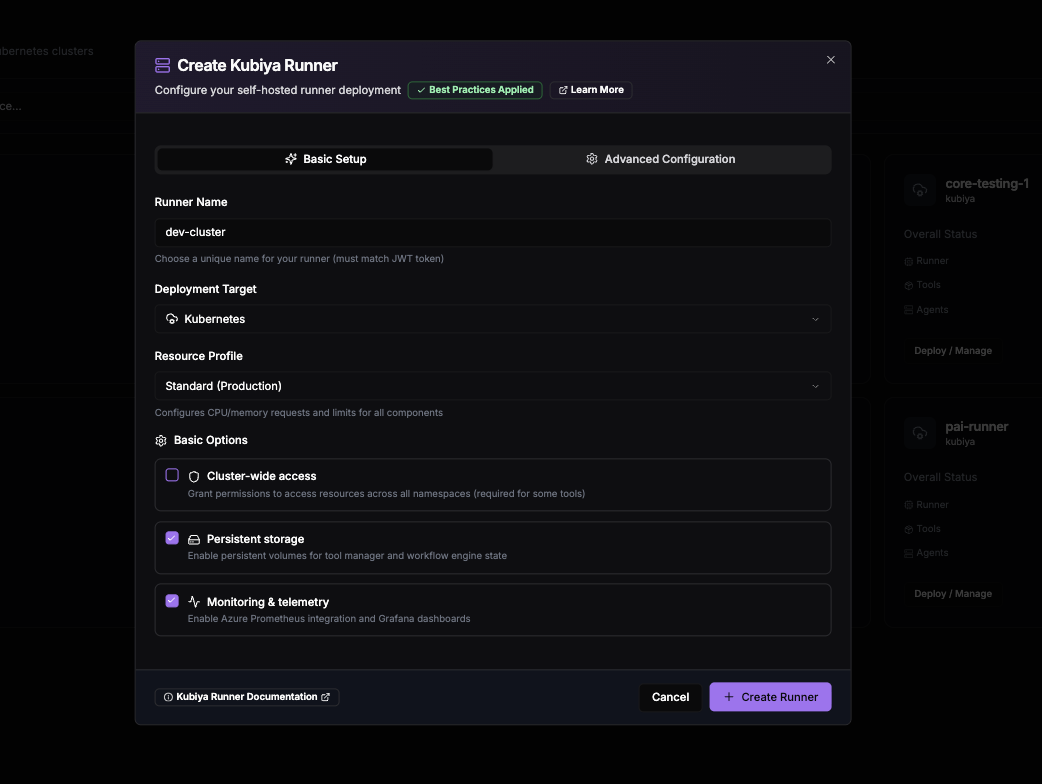
Task: Click the gear icon beside Basic Options
Action: coord(161,441)
